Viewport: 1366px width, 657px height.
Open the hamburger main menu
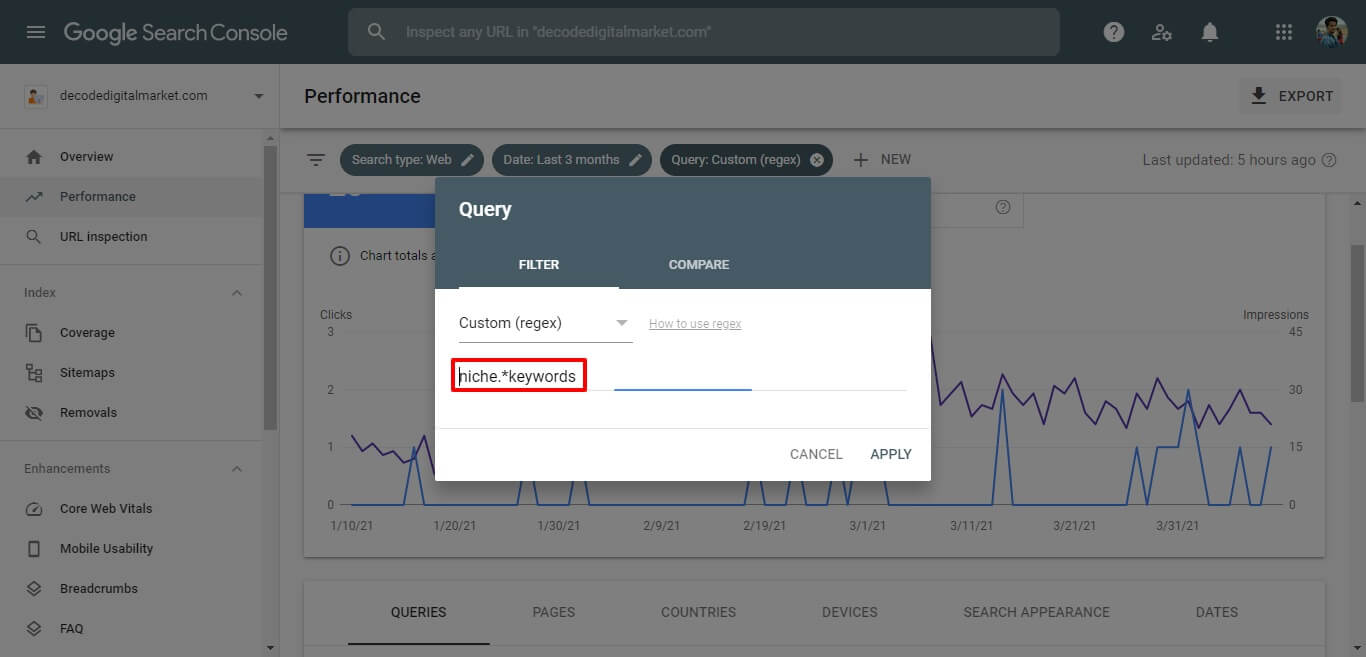pos(36,32)
